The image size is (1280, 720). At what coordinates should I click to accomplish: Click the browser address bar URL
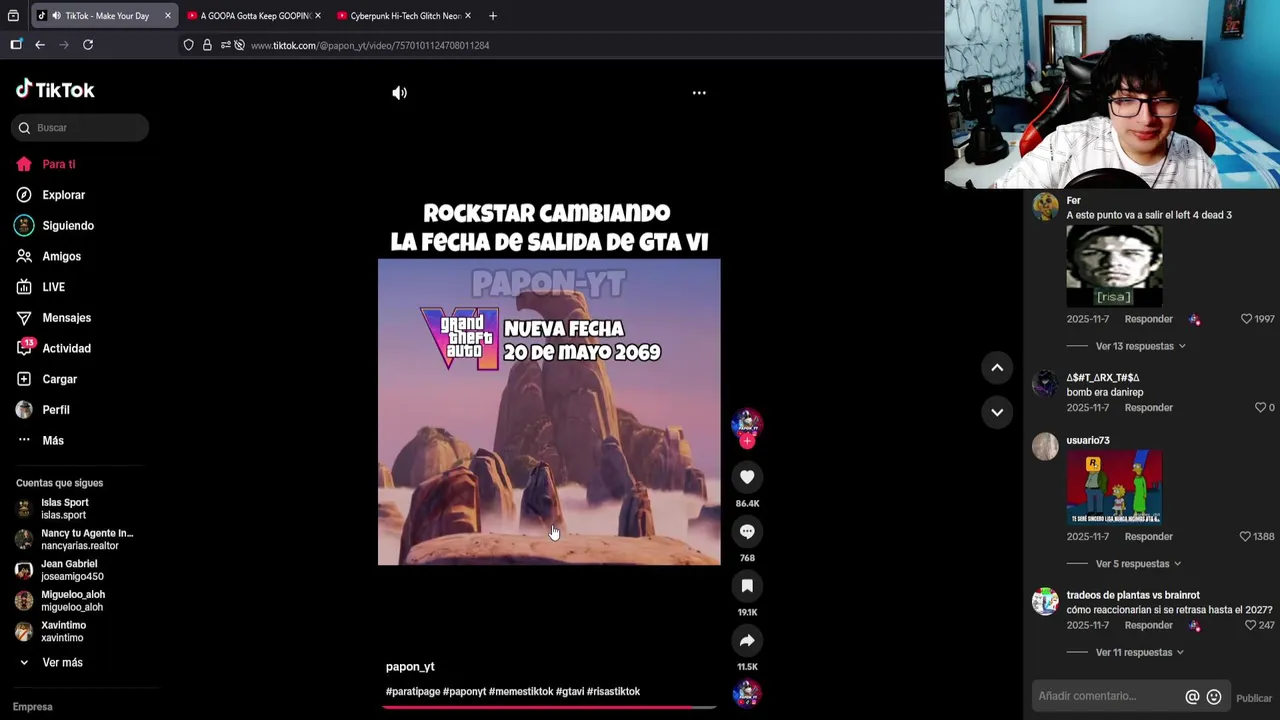[x=370, y=45]
